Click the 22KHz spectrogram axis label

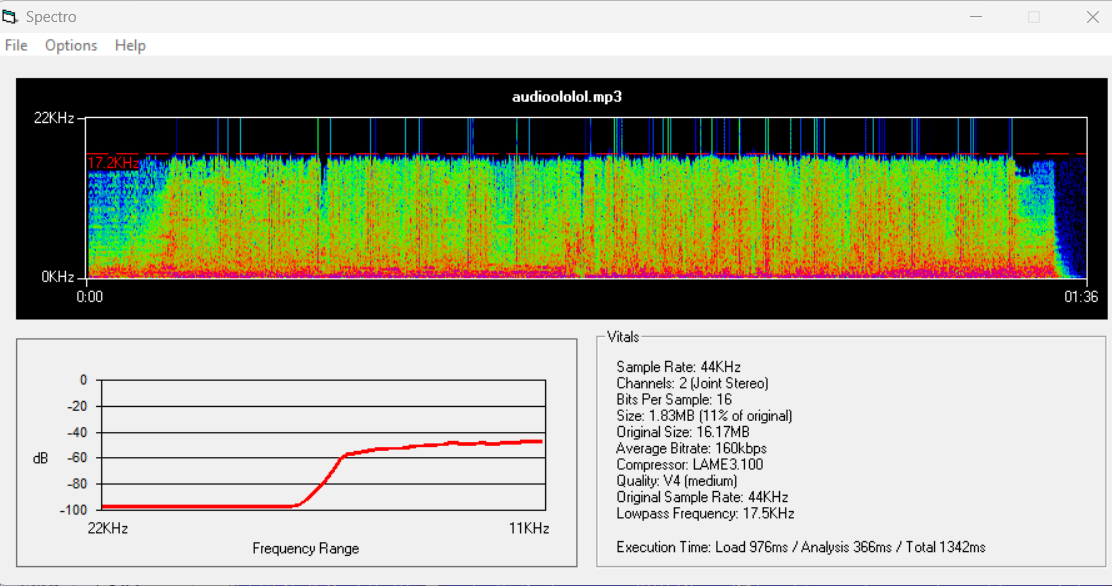click(x=54, y=118)
